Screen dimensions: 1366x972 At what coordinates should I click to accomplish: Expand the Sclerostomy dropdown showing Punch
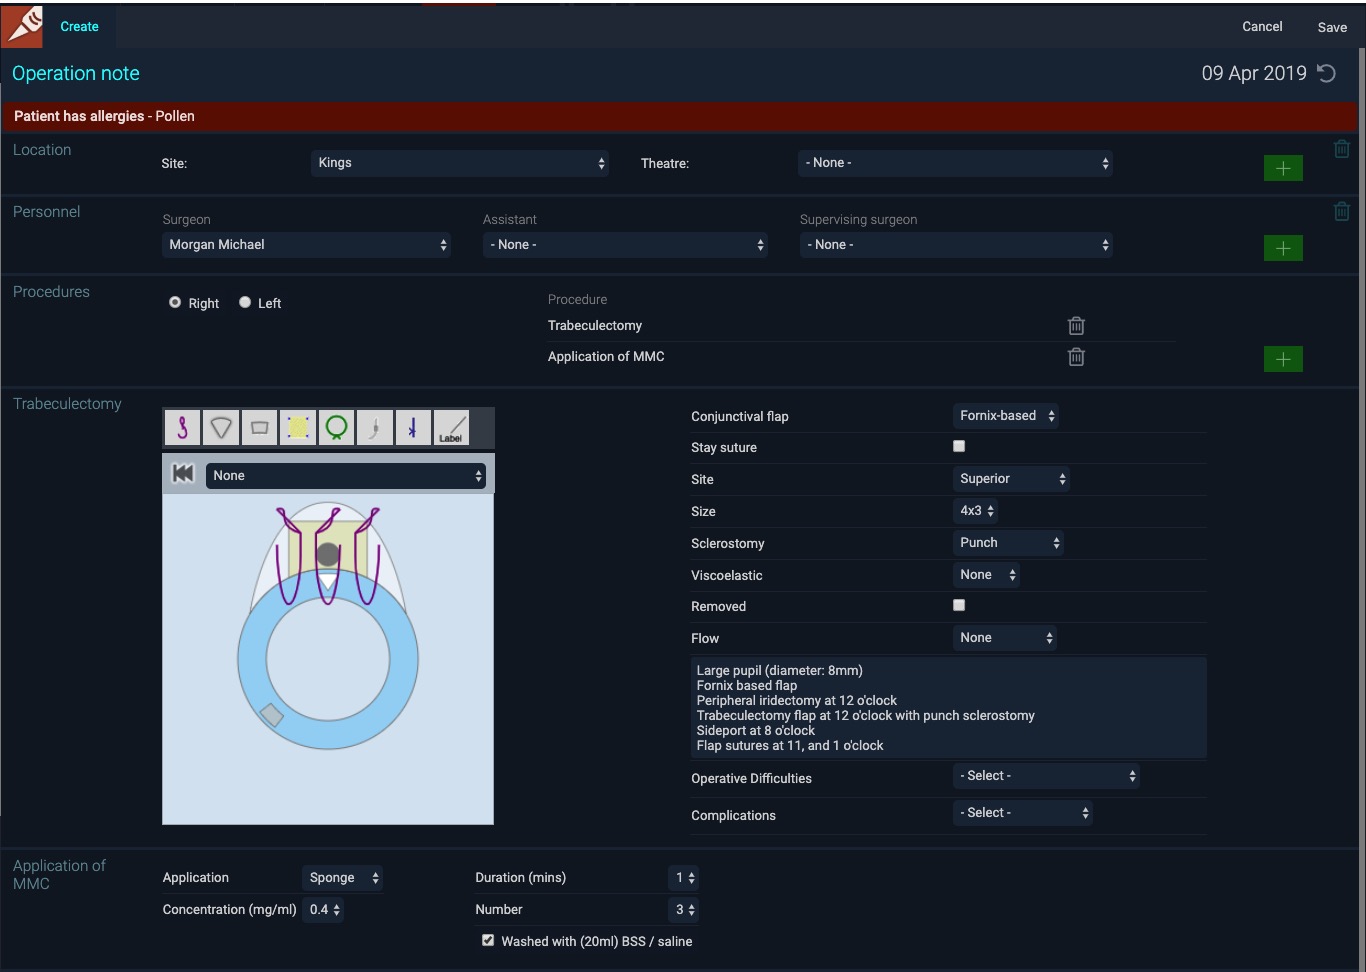tap(1008, 543)
